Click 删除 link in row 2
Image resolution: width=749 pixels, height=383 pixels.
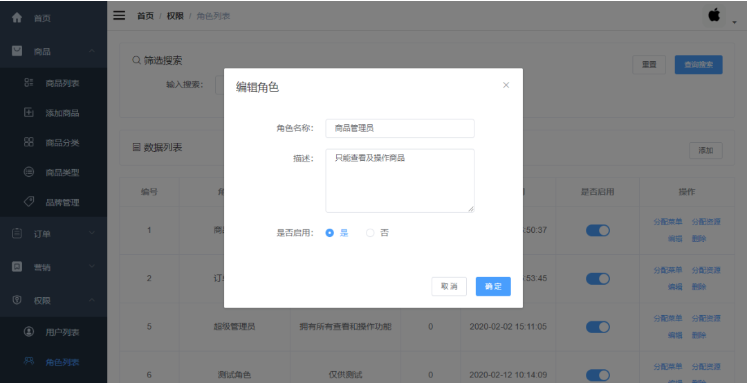click(x=699, y=287)
